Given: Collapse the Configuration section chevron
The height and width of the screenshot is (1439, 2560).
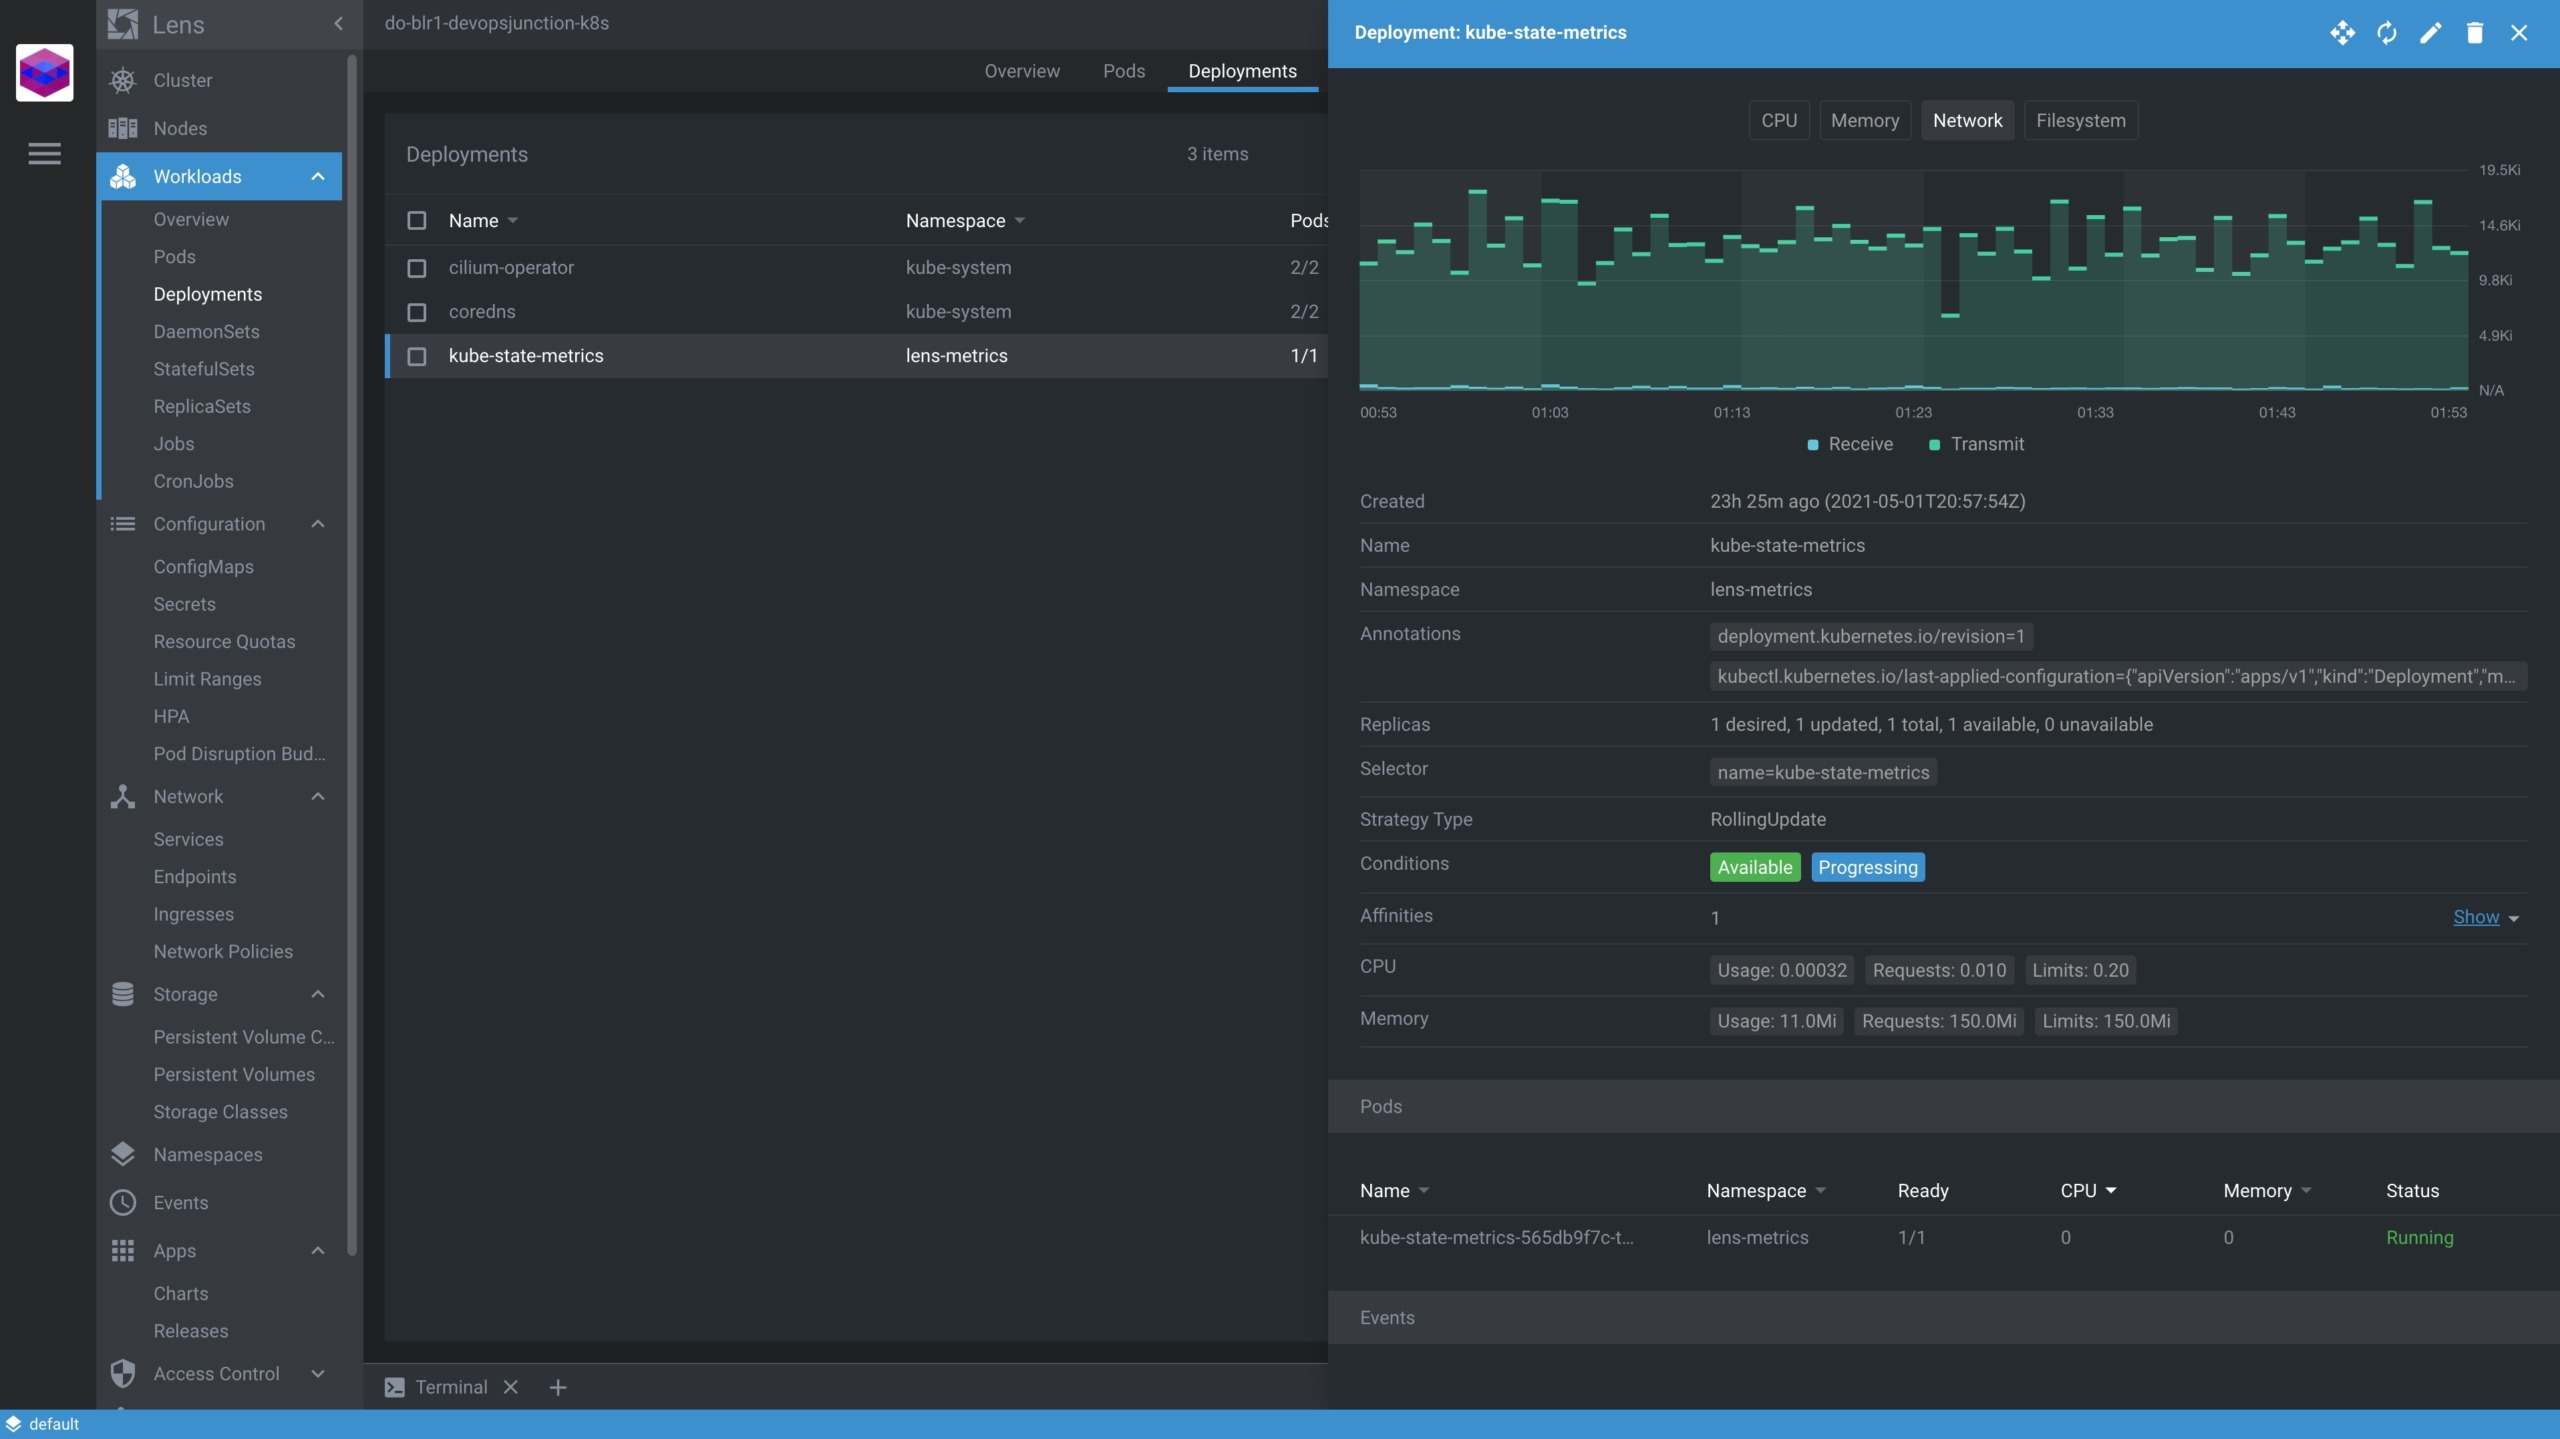Looking at the screenshot, I should tap(318, 524).
